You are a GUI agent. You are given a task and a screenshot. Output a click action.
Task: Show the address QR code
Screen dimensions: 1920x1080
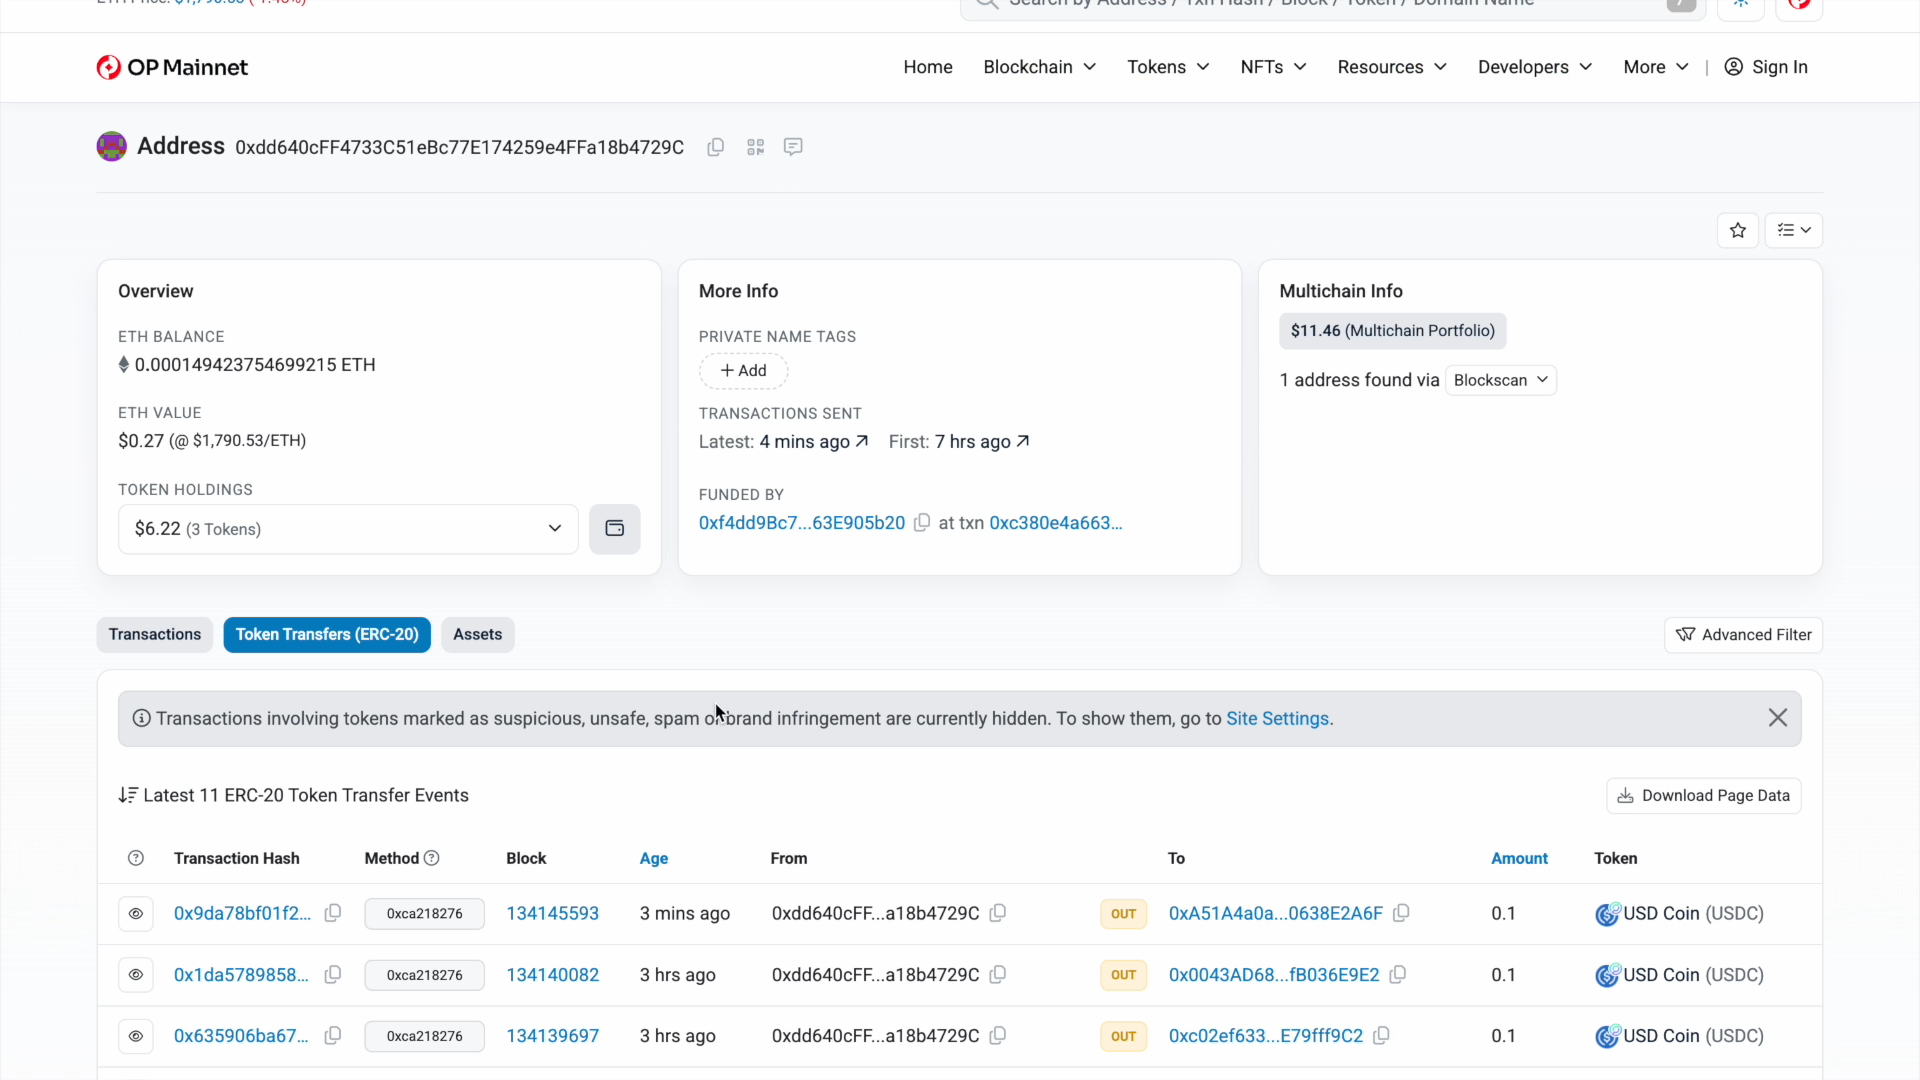tap(755, 147)
